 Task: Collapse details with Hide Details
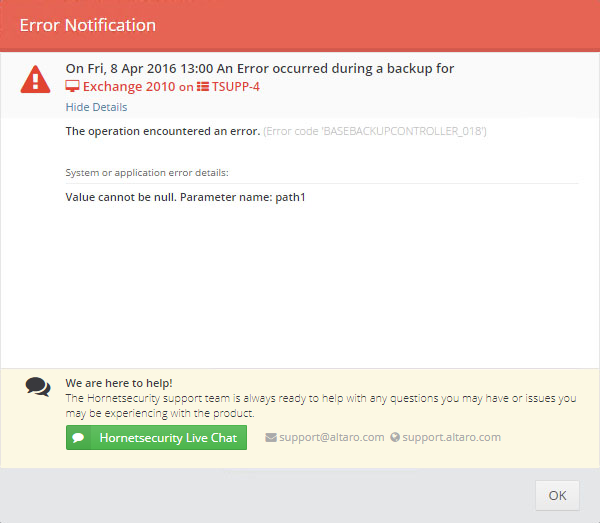(x=96, y=107)
